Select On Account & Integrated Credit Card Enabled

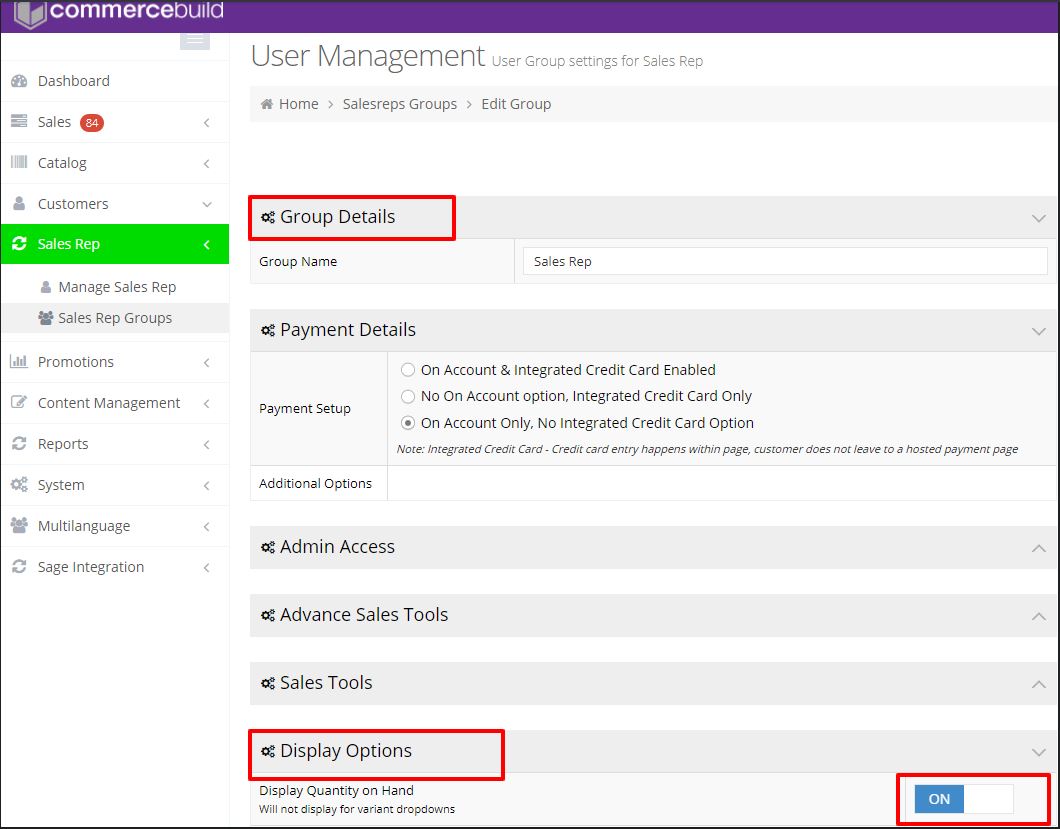coord(408,370)
